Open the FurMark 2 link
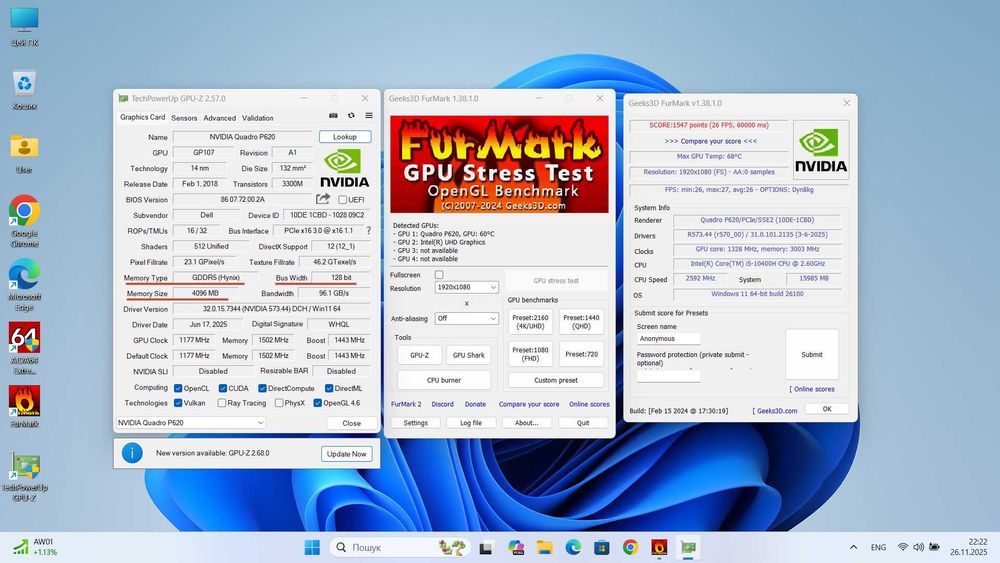This screenshot has height=563, width=1000. [406, 404]
